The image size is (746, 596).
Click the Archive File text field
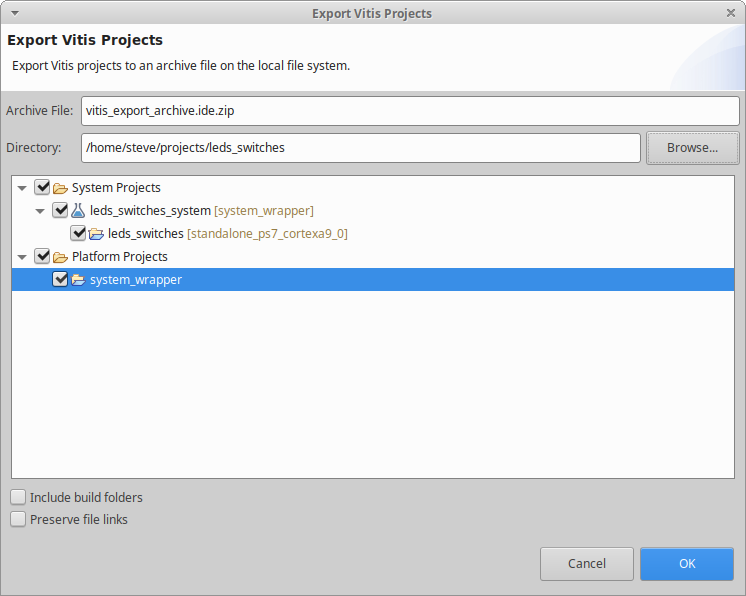[x=410, y=110]
